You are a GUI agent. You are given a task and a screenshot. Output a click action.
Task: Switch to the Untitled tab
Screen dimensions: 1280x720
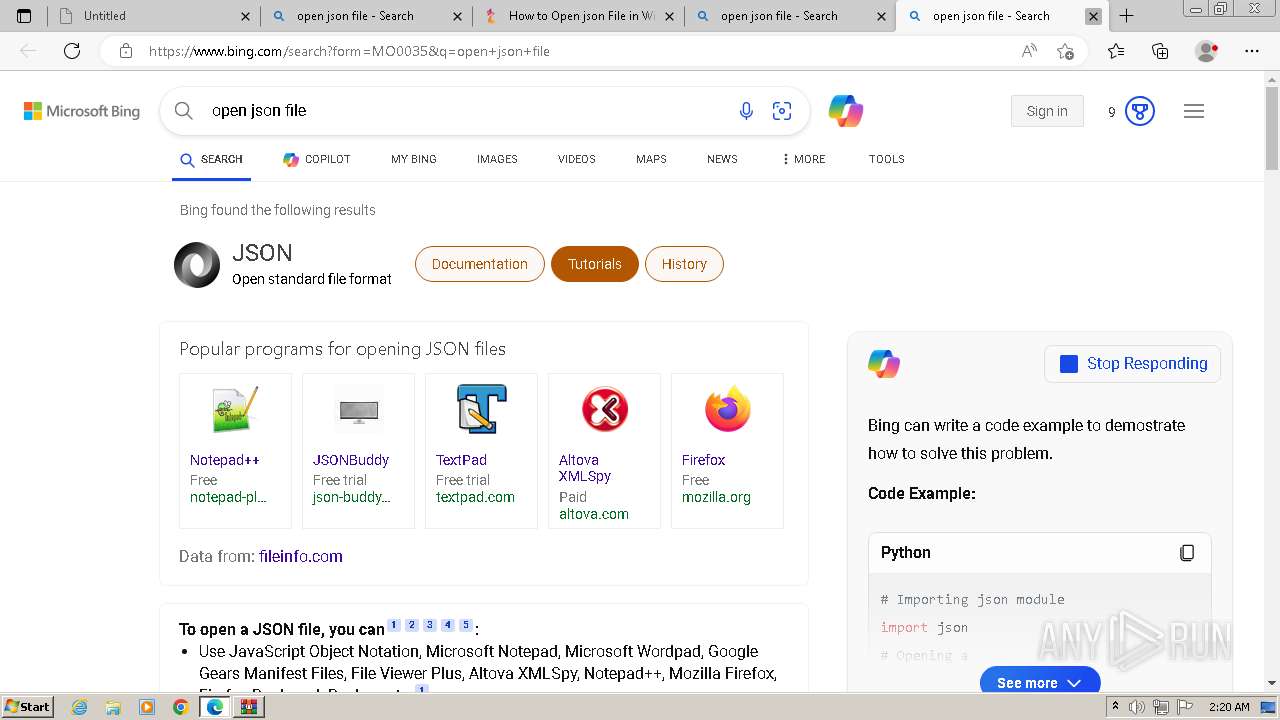pyautogui.click(x=155, y=16)
